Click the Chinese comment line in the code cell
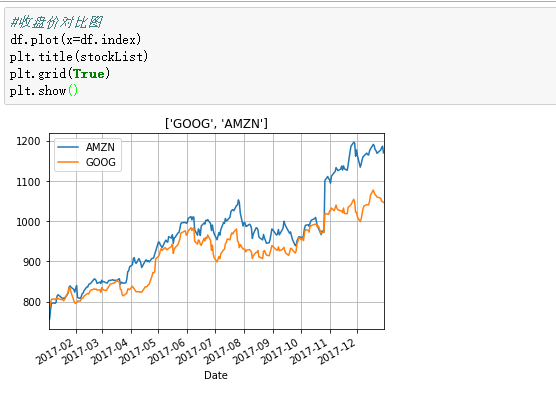 tap(56, 22)
